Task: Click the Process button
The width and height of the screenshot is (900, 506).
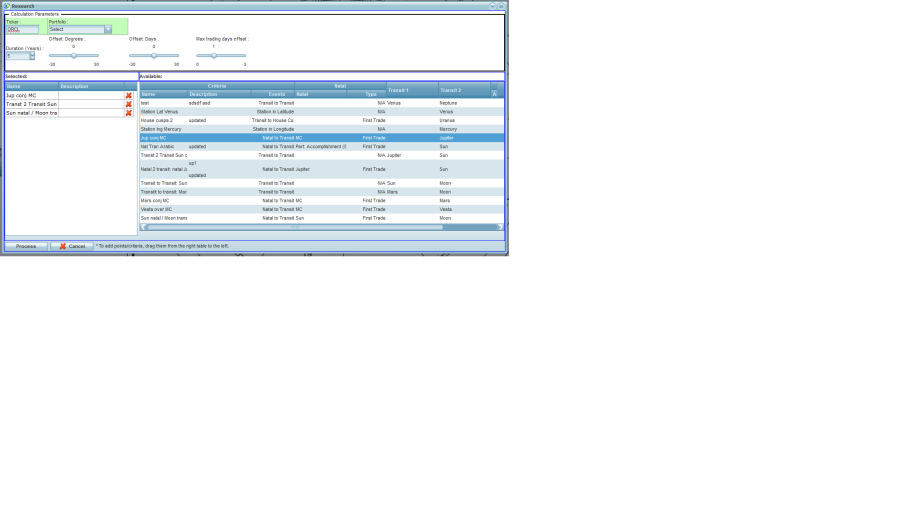Action: tap(26, 246)
